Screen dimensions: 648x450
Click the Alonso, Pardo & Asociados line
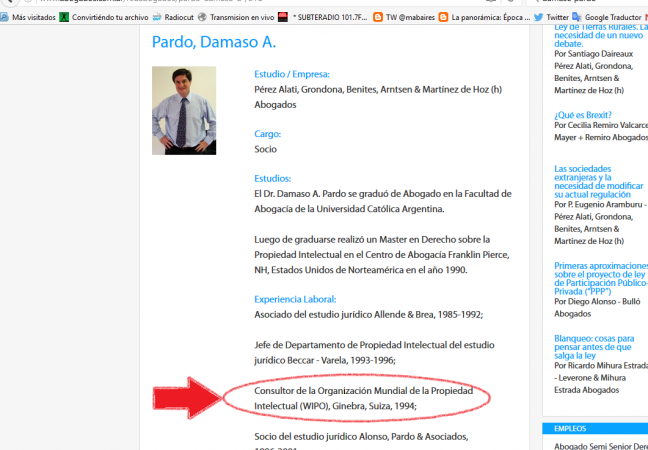tap(361, 437)
